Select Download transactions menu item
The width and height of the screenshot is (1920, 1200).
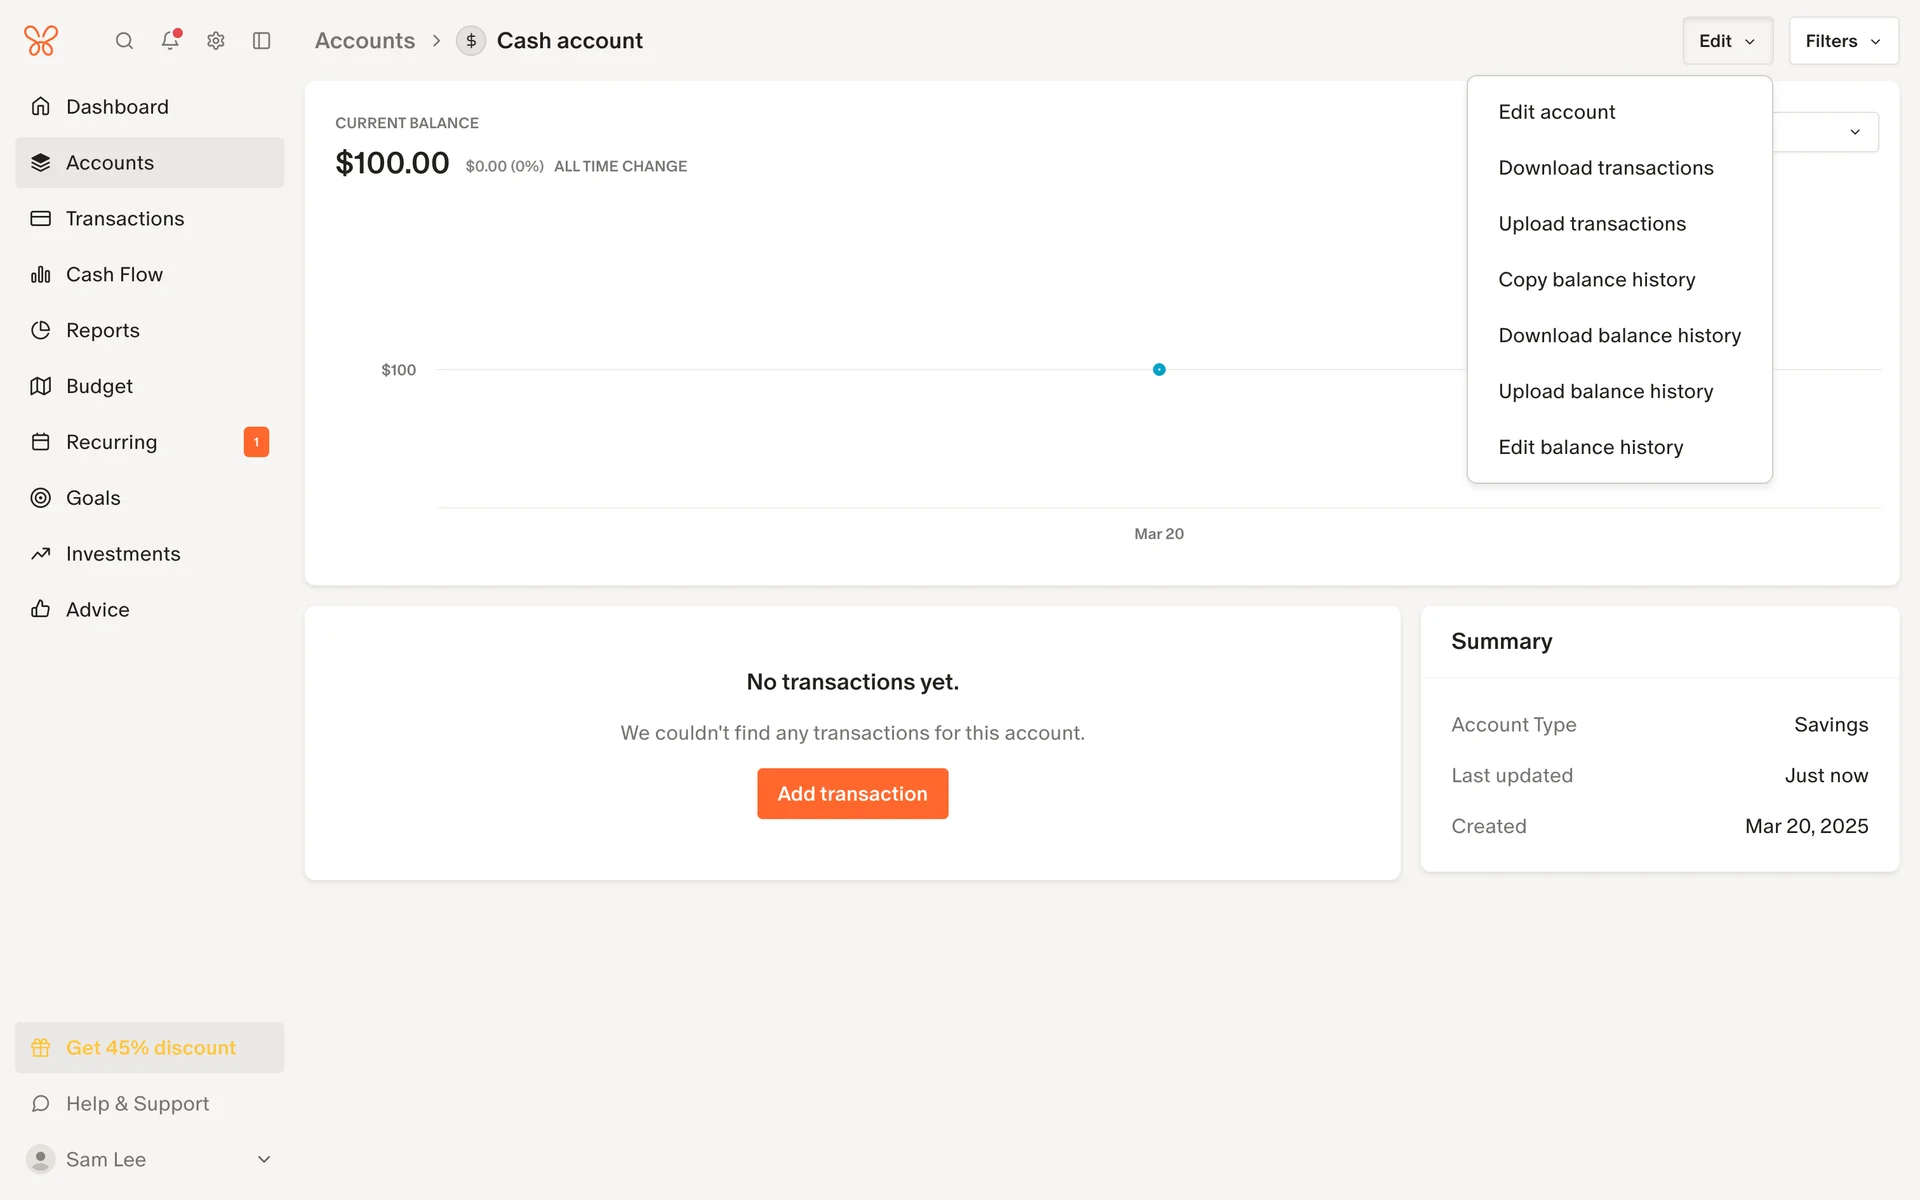pos(1605,168)
